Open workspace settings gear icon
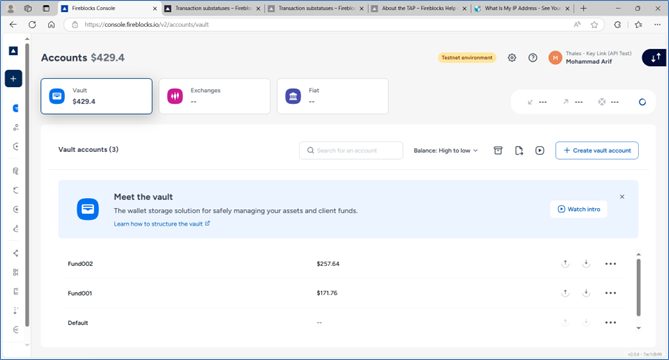The height and width of the screenshot is (360, 669). 512,58
